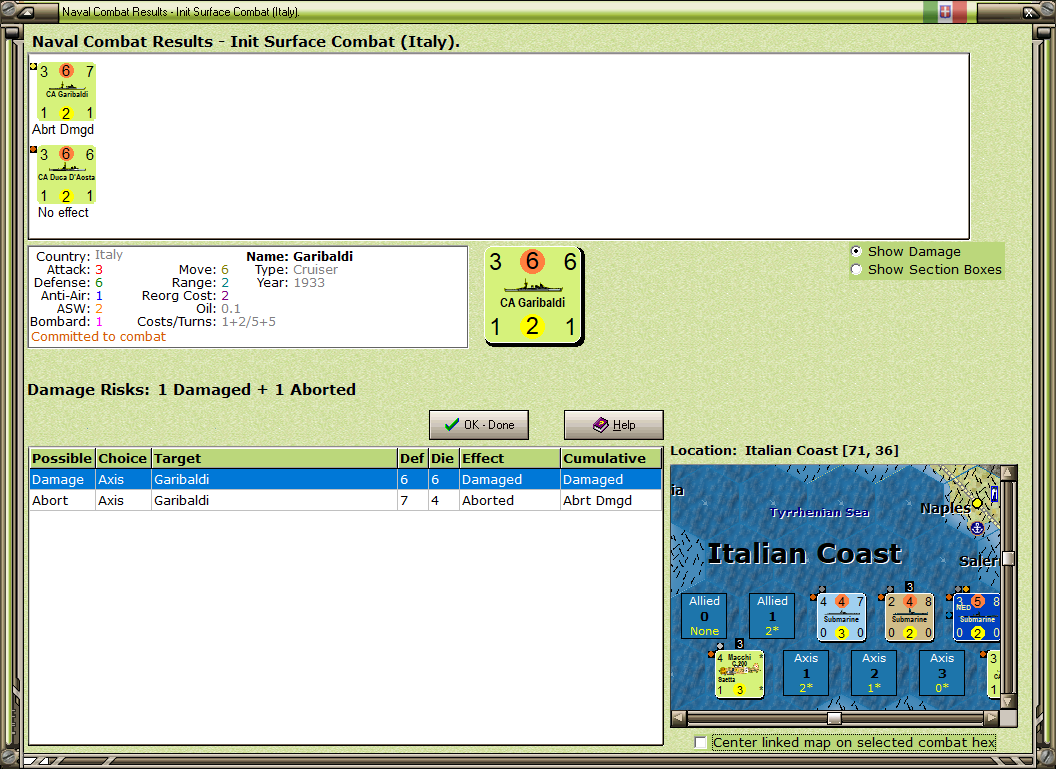Open the Help button

(614, 425)
